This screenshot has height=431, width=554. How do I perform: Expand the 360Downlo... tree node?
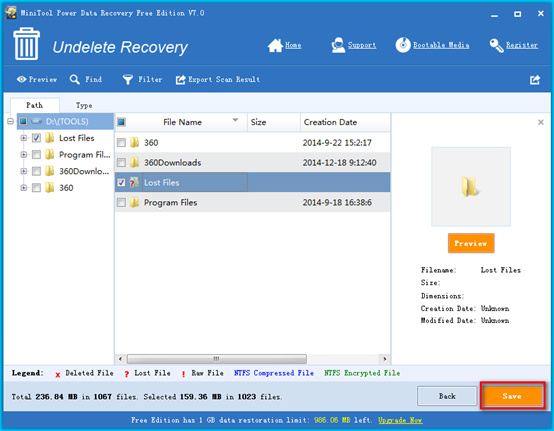23,171
